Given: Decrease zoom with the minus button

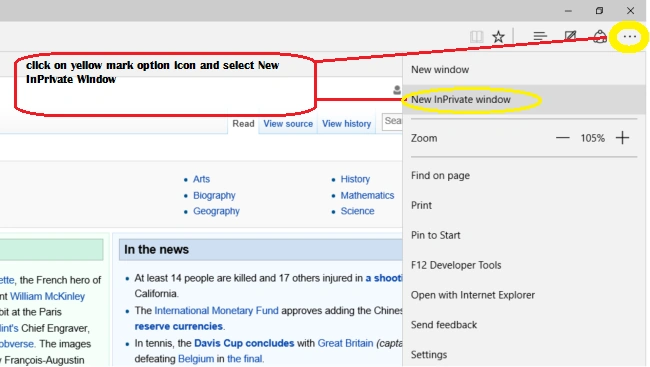Looking at the screenshot, I should (563, 138).
